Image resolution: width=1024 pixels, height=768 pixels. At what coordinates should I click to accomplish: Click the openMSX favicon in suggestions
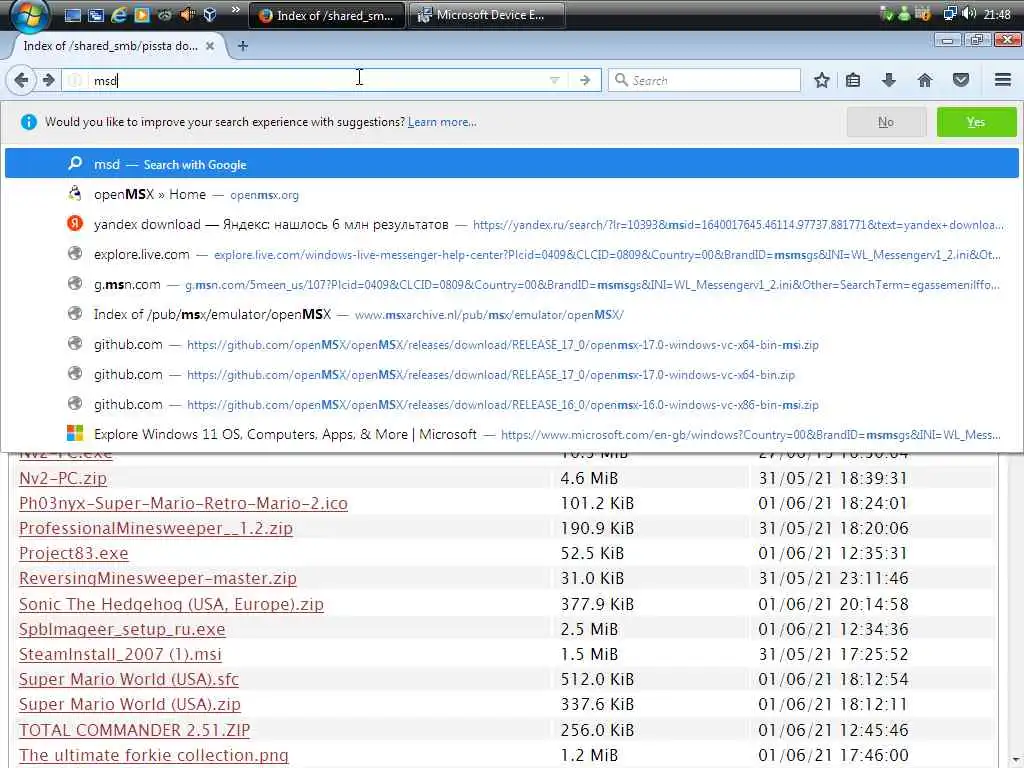click(75, 193)
